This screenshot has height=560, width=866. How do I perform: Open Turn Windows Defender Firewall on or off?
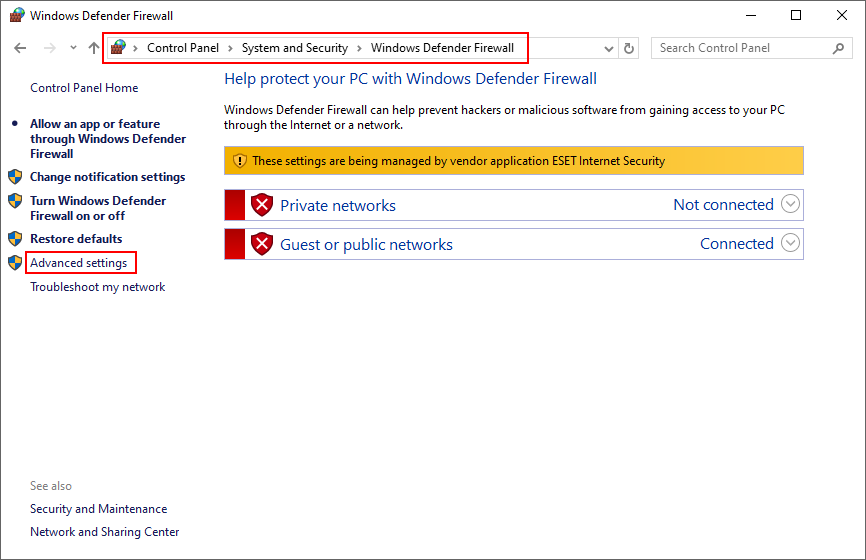(98, 208)
